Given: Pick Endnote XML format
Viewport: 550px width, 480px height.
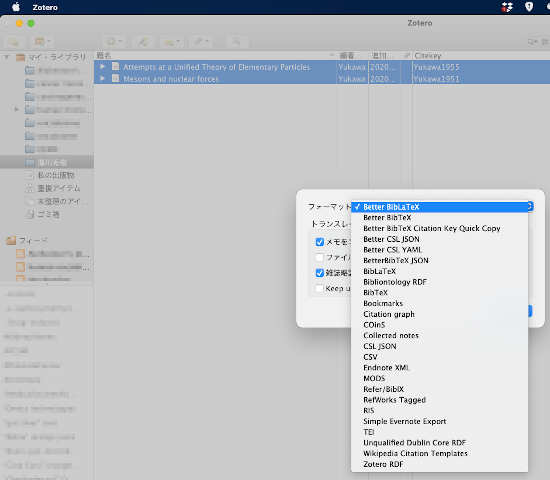Looking at the screenshot, I should pos(439,367).
